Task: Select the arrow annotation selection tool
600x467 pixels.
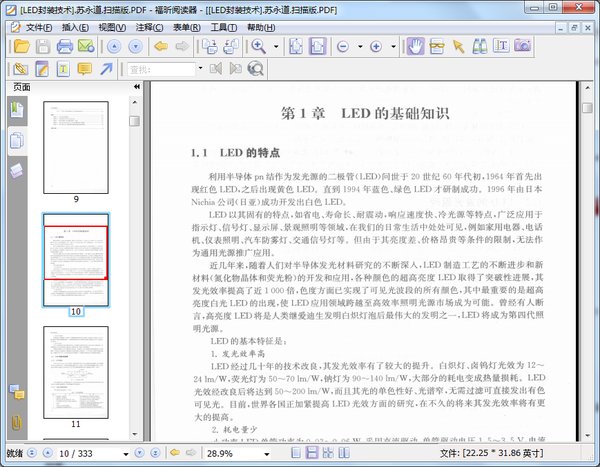Action: tap(458, 46)
